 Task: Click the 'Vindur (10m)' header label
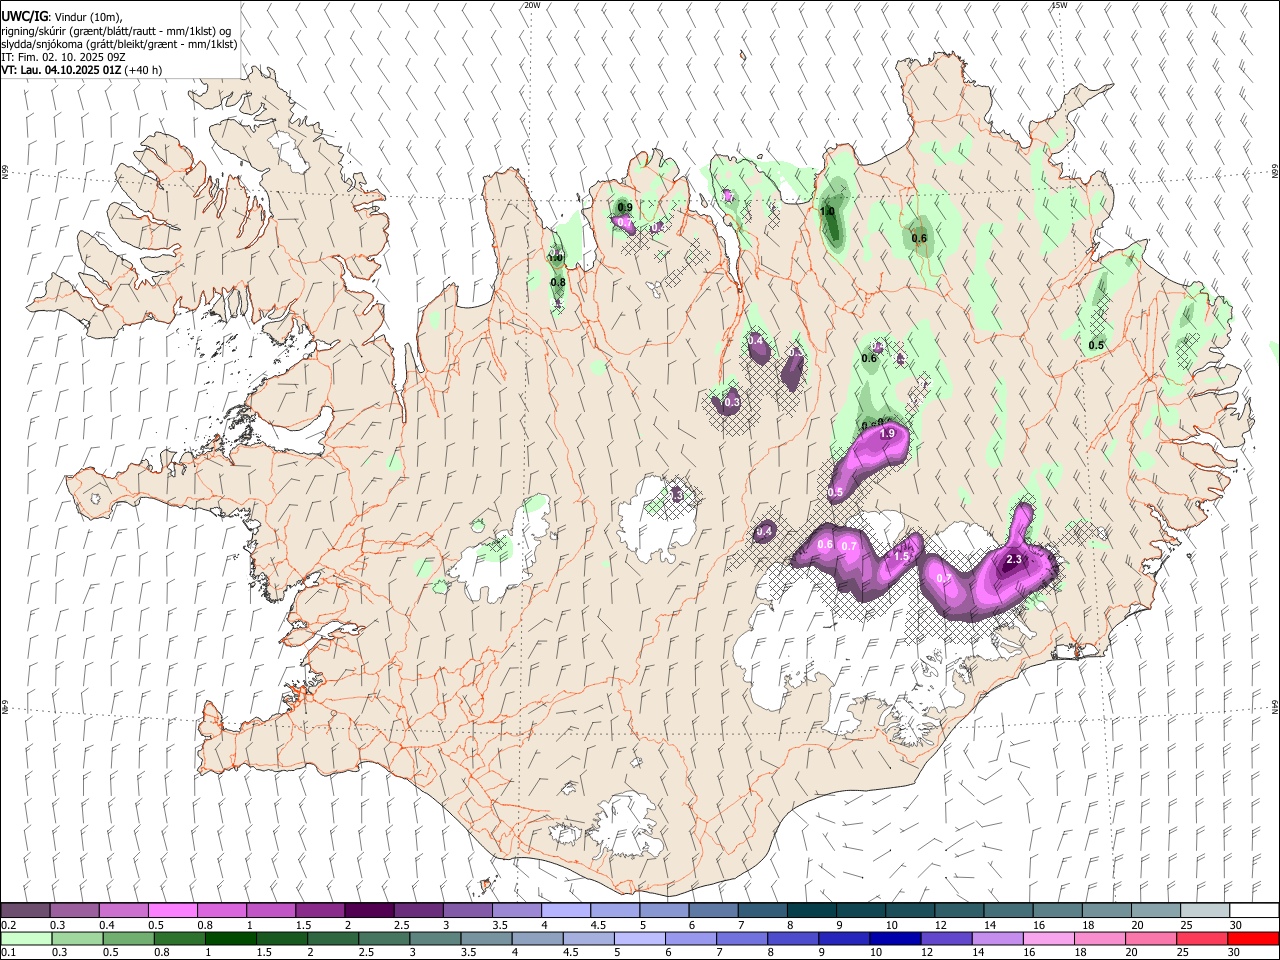click(88, 17)
